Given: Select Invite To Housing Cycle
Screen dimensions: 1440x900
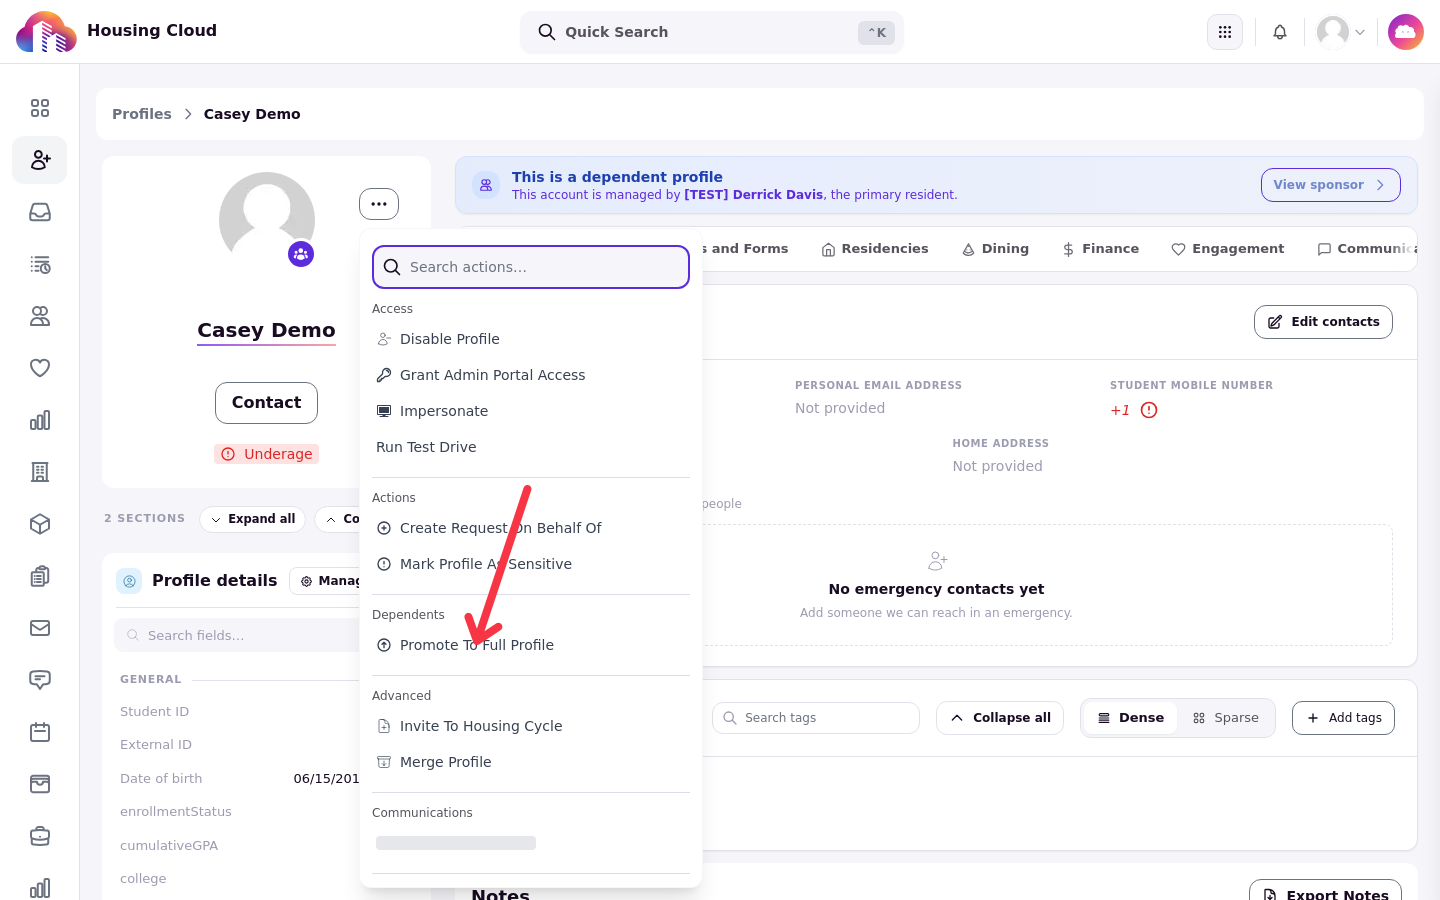Looking at the screenshot, I should coord(531,726).
